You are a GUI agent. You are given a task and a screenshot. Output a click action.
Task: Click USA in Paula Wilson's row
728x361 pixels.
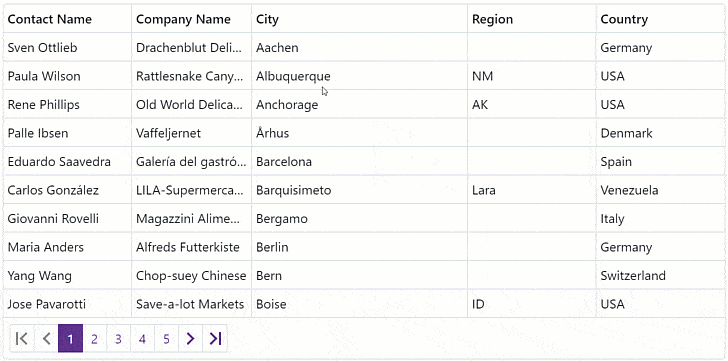[660, 76]
